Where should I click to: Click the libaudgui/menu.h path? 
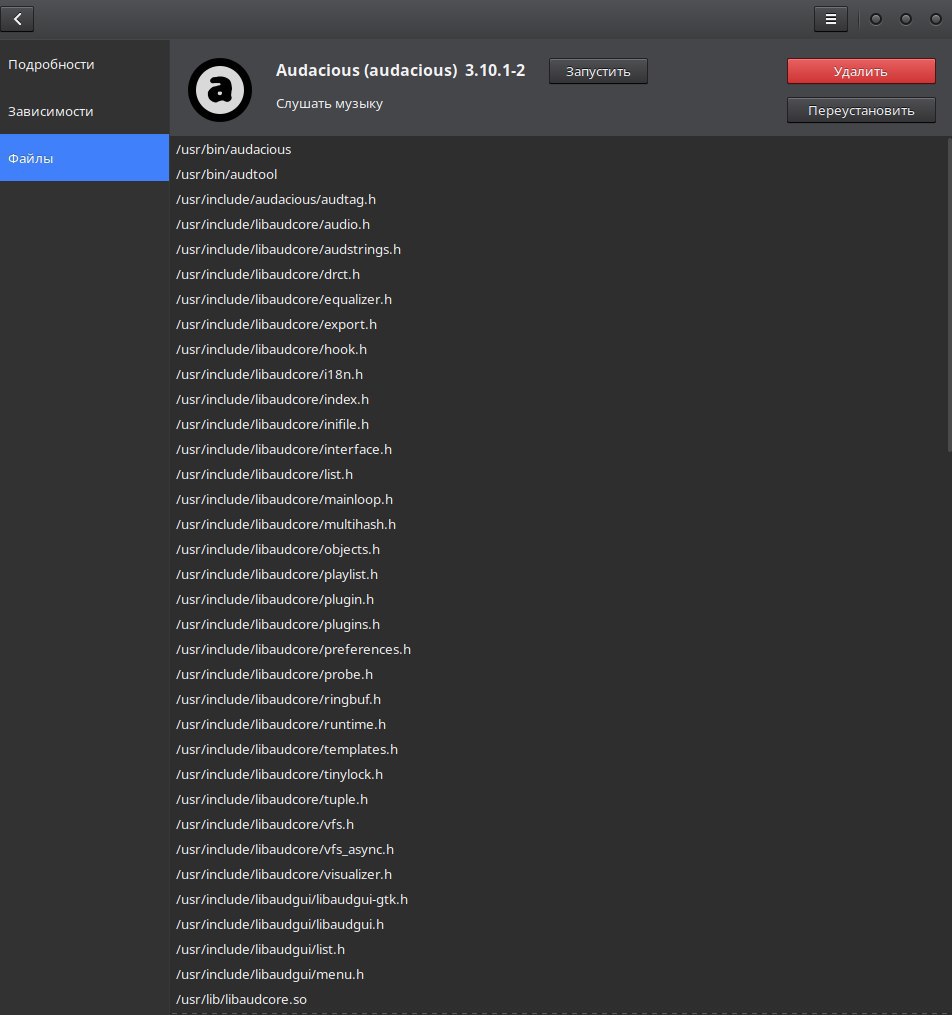270,974
